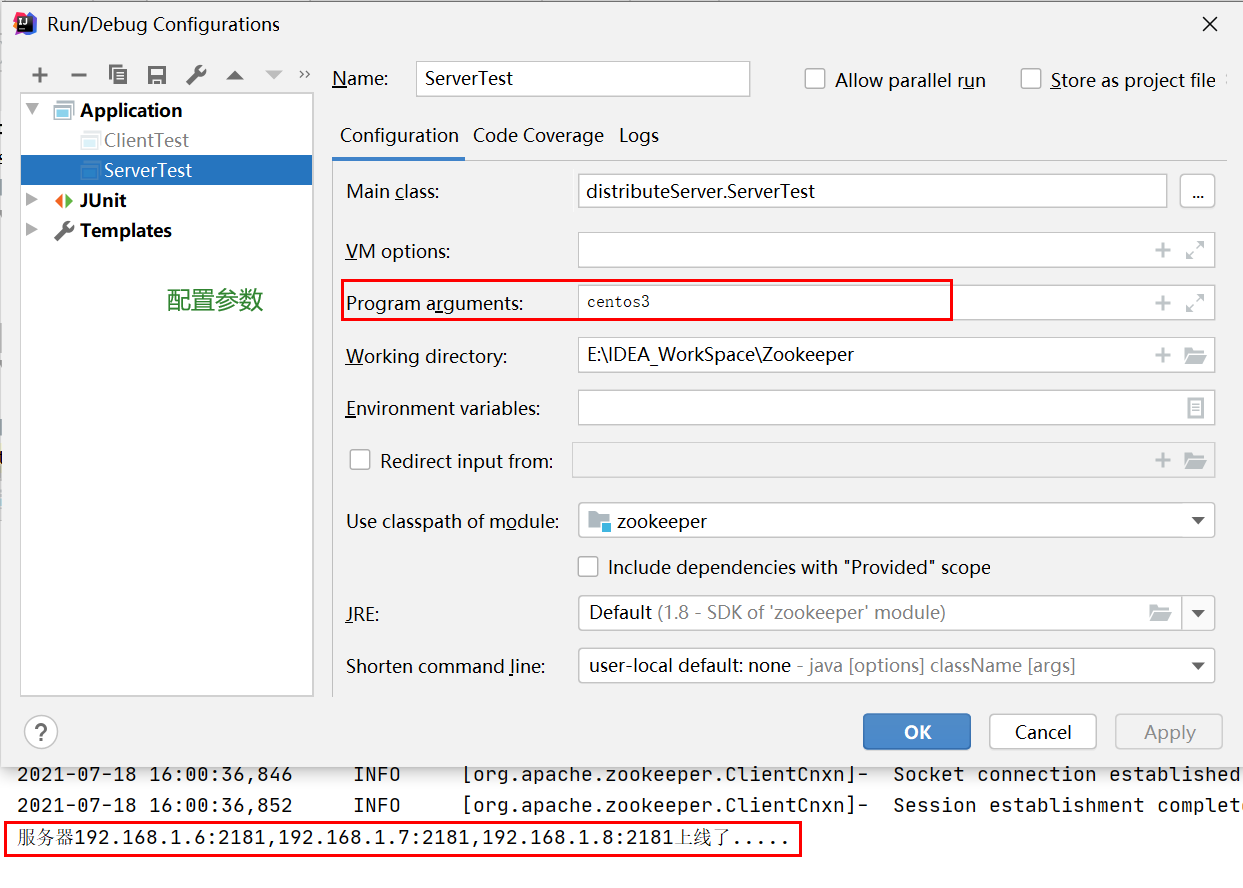Image resolution: width=1243 pixels, height=888 pixels.
Task: Insert macro in Working directory plus icon
Action: point(1163,355)
